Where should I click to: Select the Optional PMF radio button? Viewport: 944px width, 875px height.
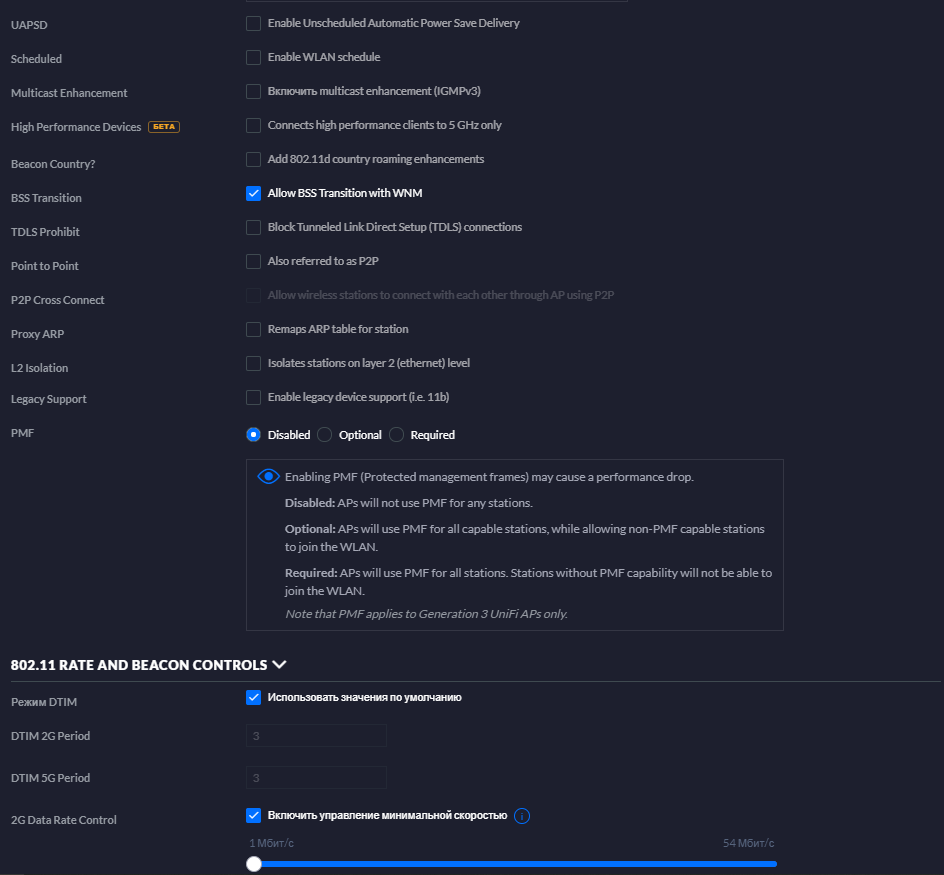(324, 435)
